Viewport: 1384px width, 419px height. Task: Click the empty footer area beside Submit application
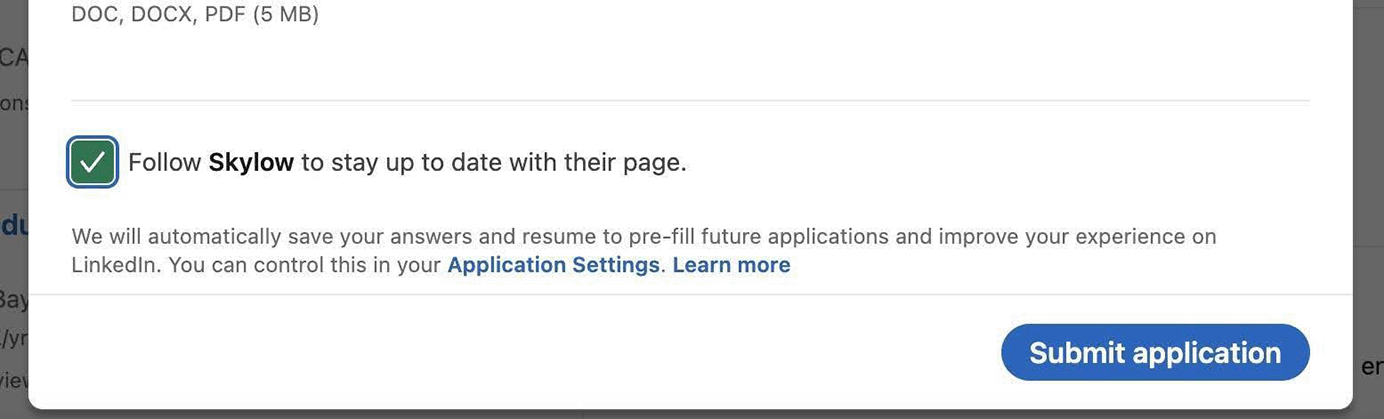tap(500, 352)
